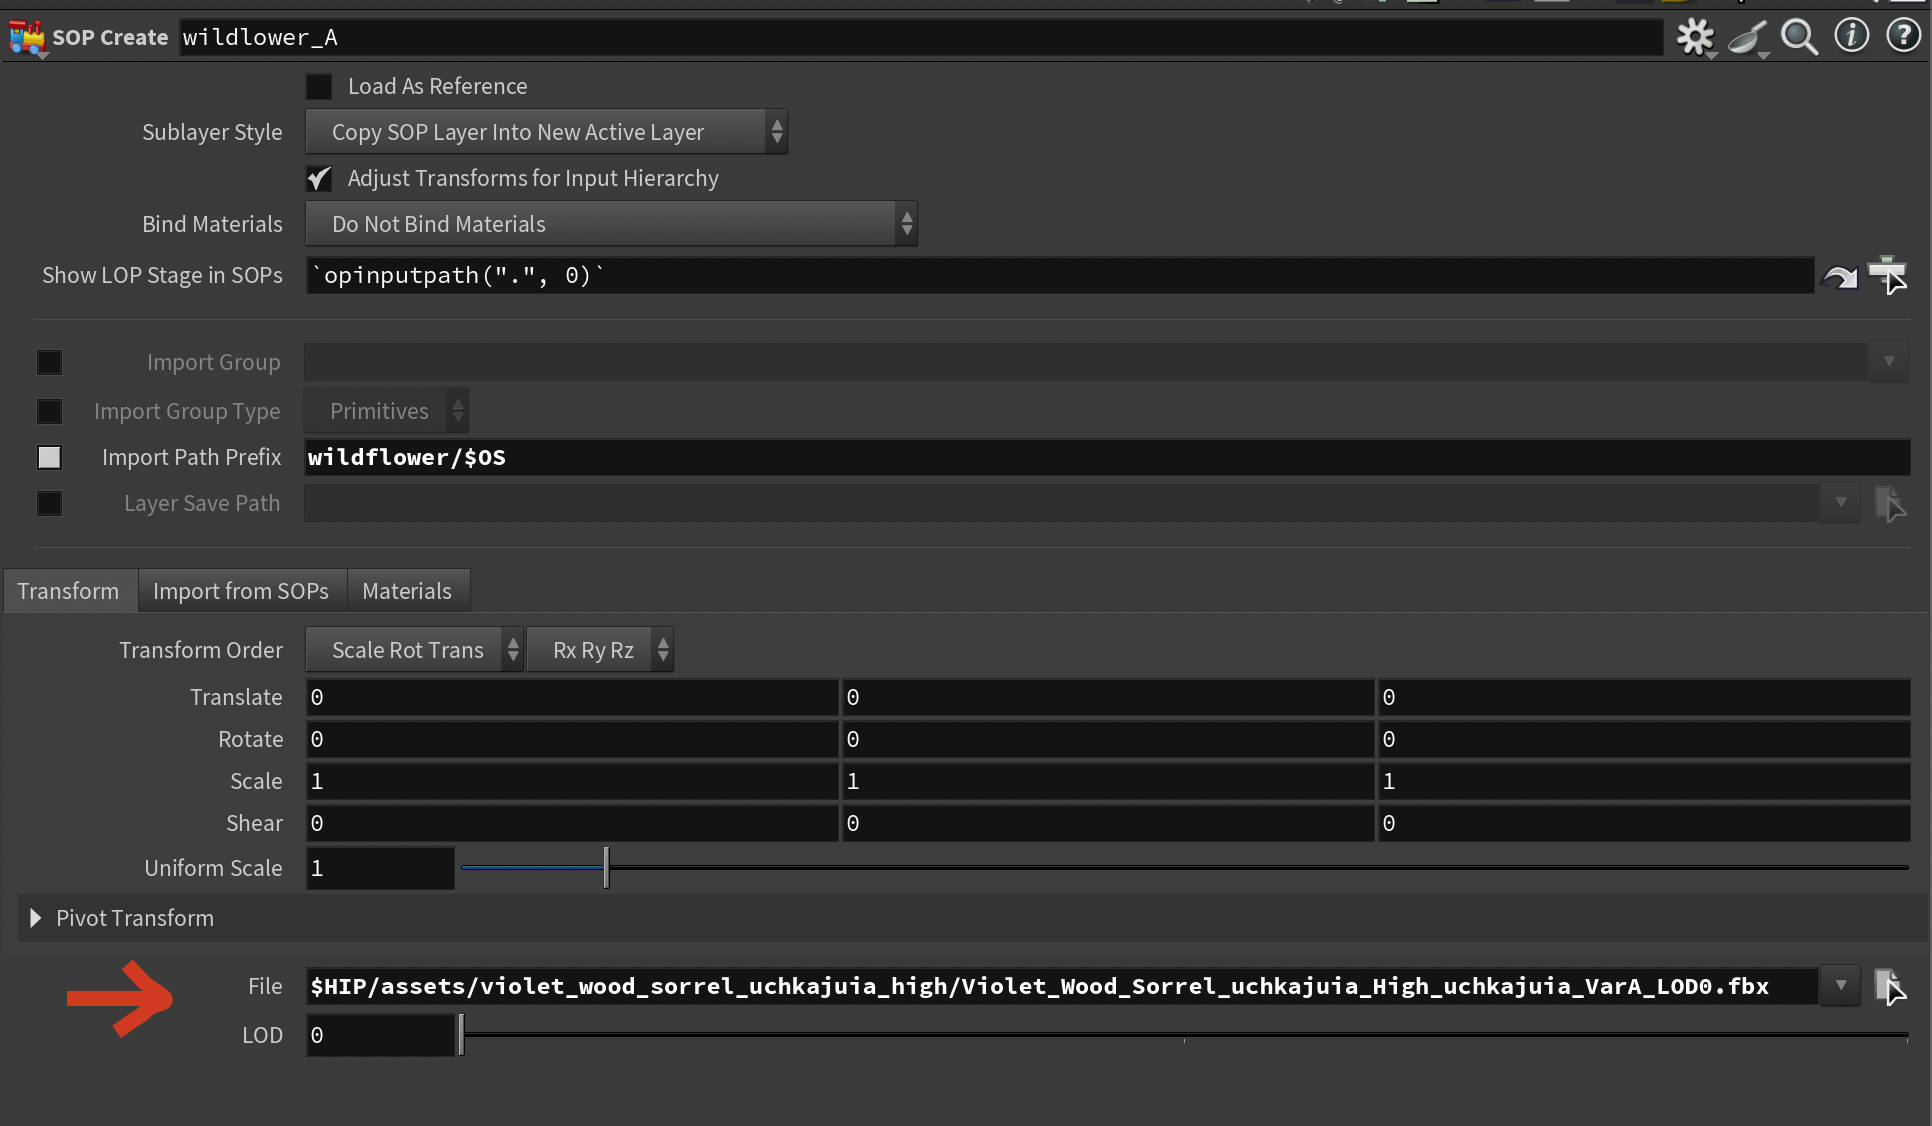The width and height of the screenshot is (1932, 1126).
Task: Open the Sublayer Style dropdown
Action: (546, 132)
